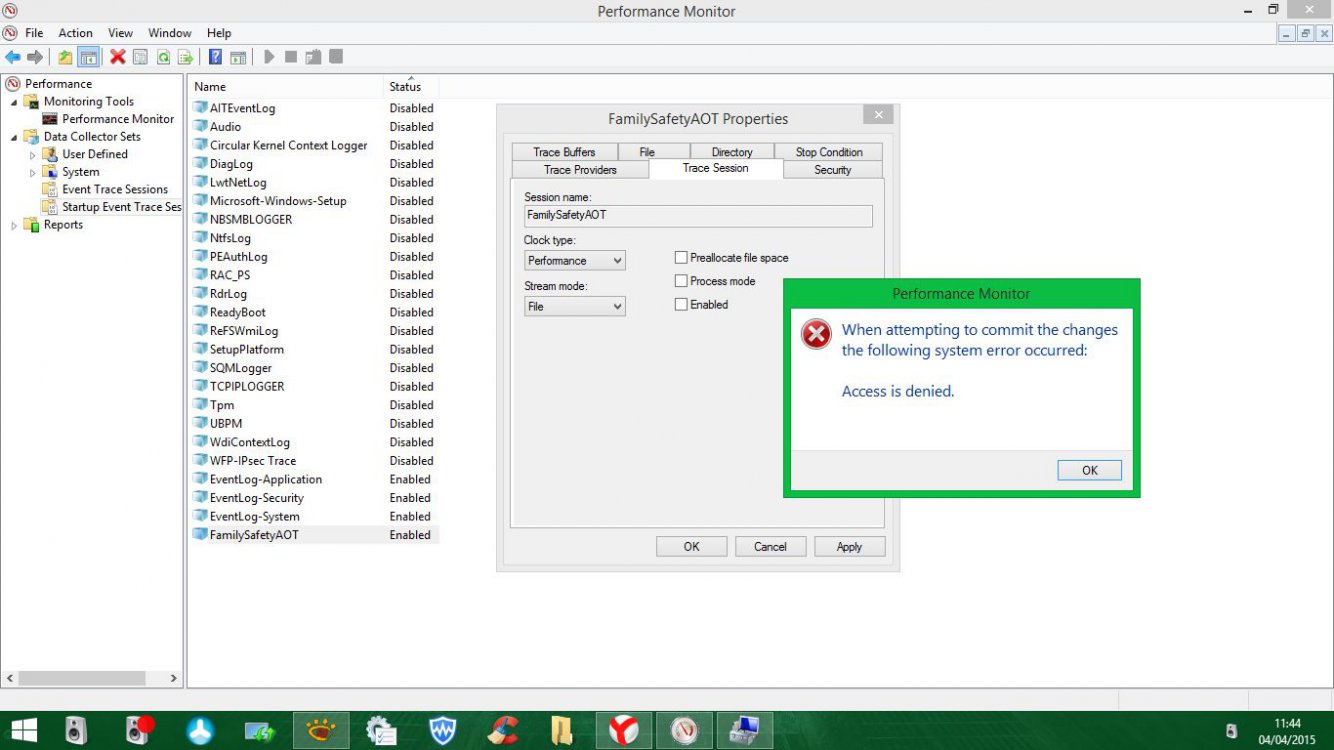Click the Performance Monitor icon in the title bar
The height and width of the screenshot is (750, 1334).
tap(11, 11)
